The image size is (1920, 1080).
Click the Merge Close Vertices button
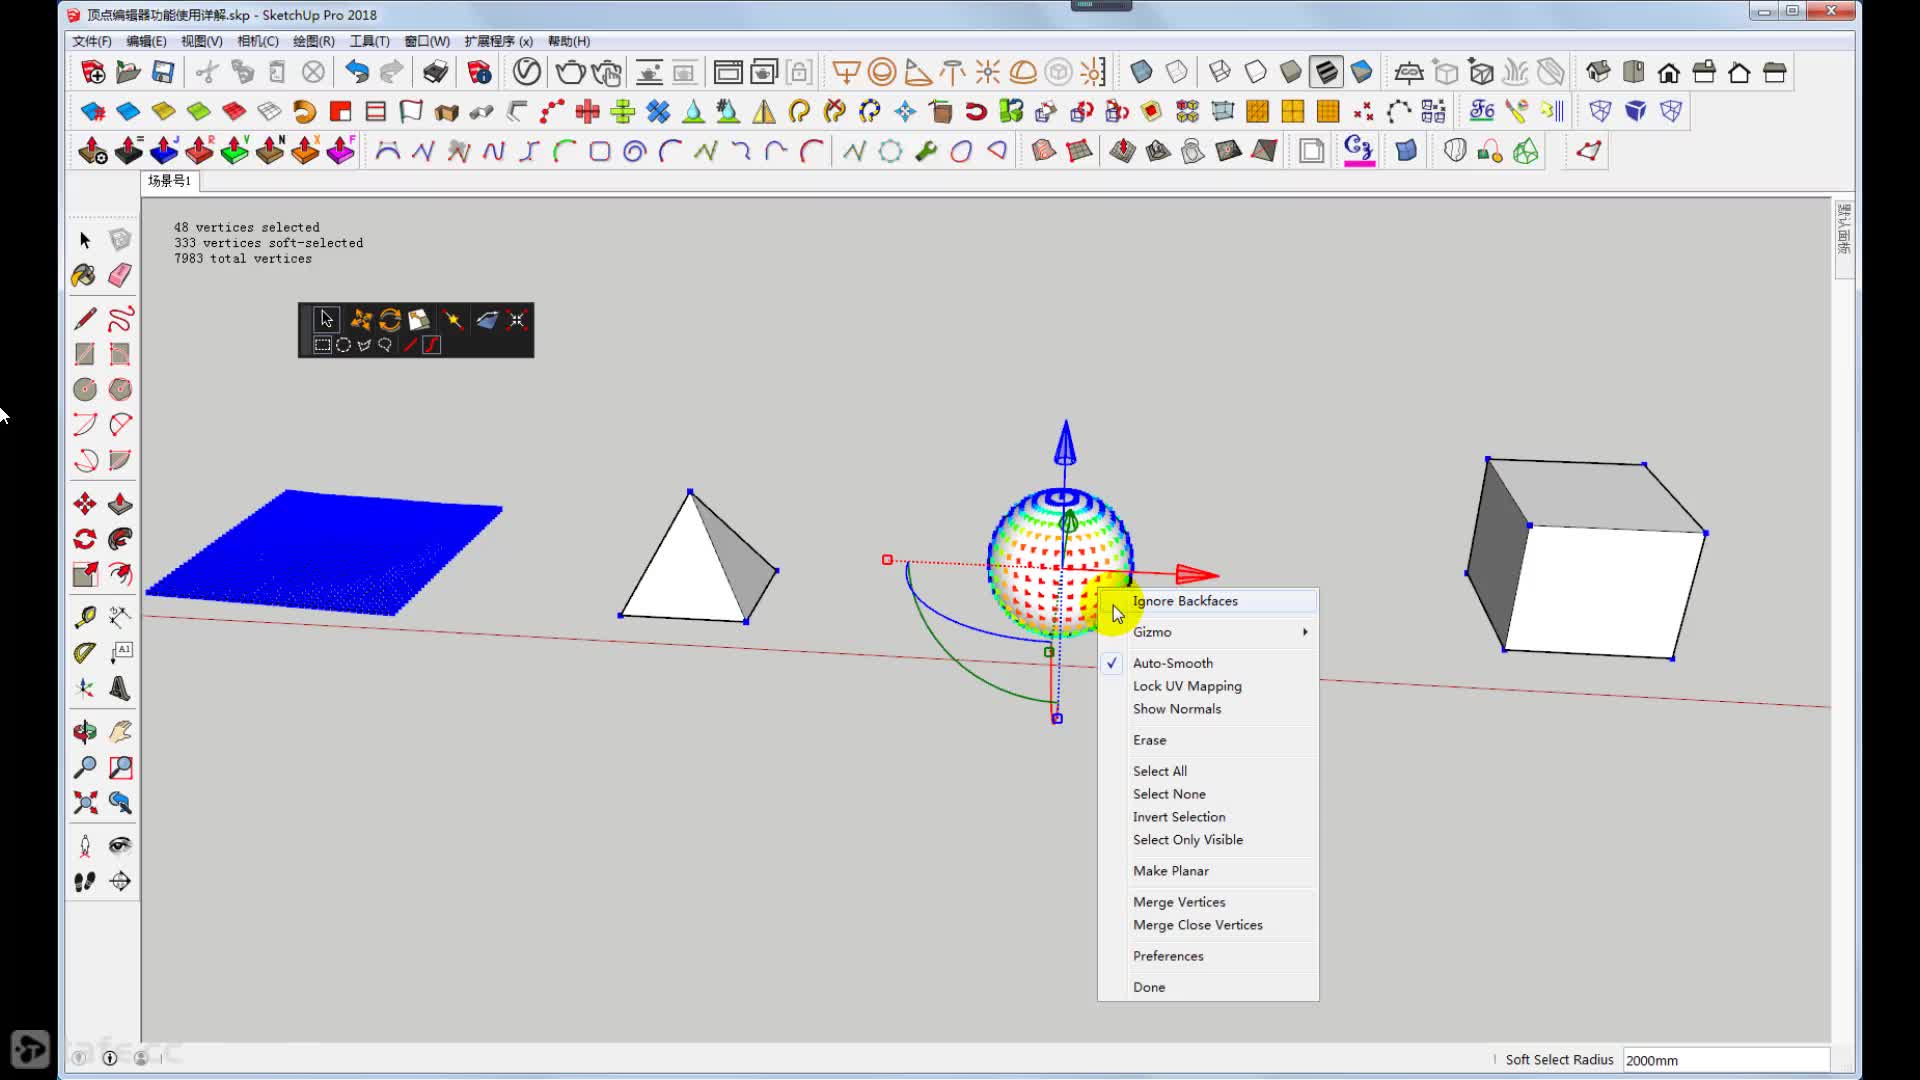tap(1197, 924)
